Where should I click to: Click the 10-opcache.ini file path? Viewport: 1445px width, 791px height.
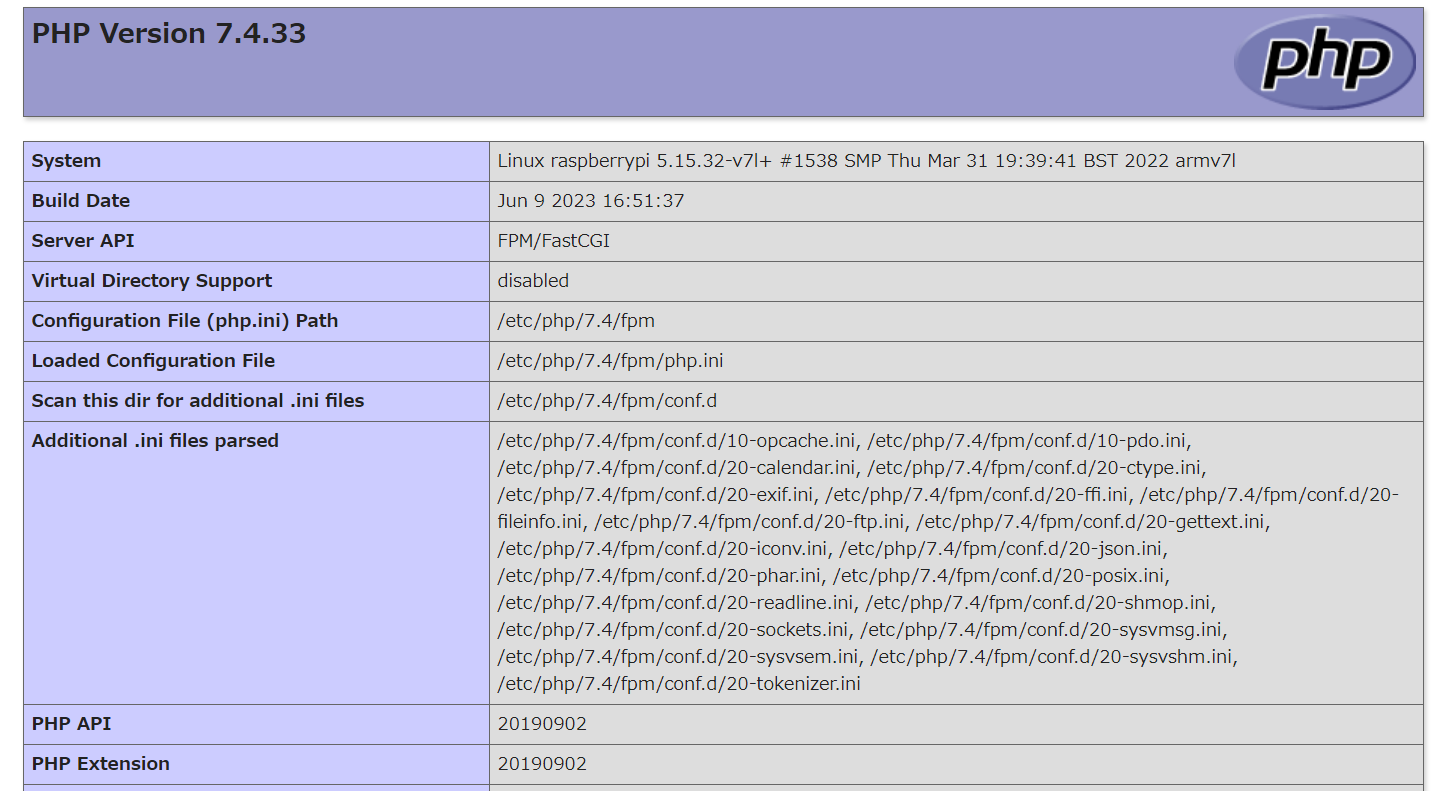pyautogui.click(x=678, y=441)
